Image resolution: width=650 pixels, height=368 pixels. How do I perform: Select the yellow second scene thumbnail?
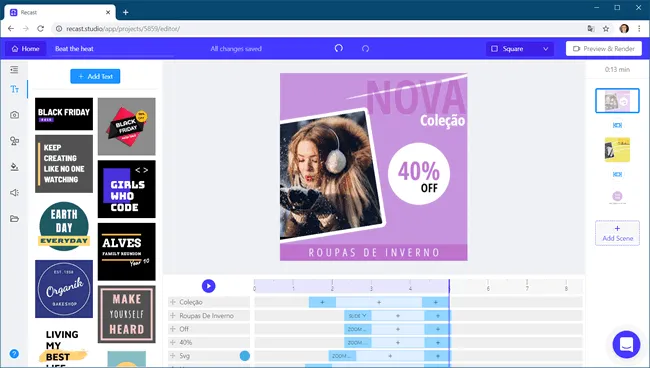coord(617,150)
